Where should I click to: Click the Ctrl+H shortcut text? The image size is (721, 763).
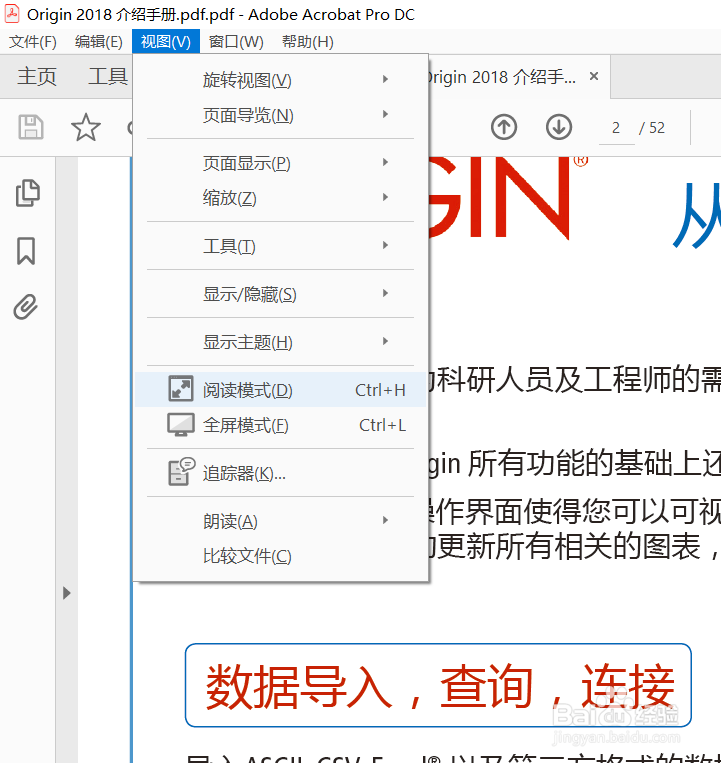[380, 390]
